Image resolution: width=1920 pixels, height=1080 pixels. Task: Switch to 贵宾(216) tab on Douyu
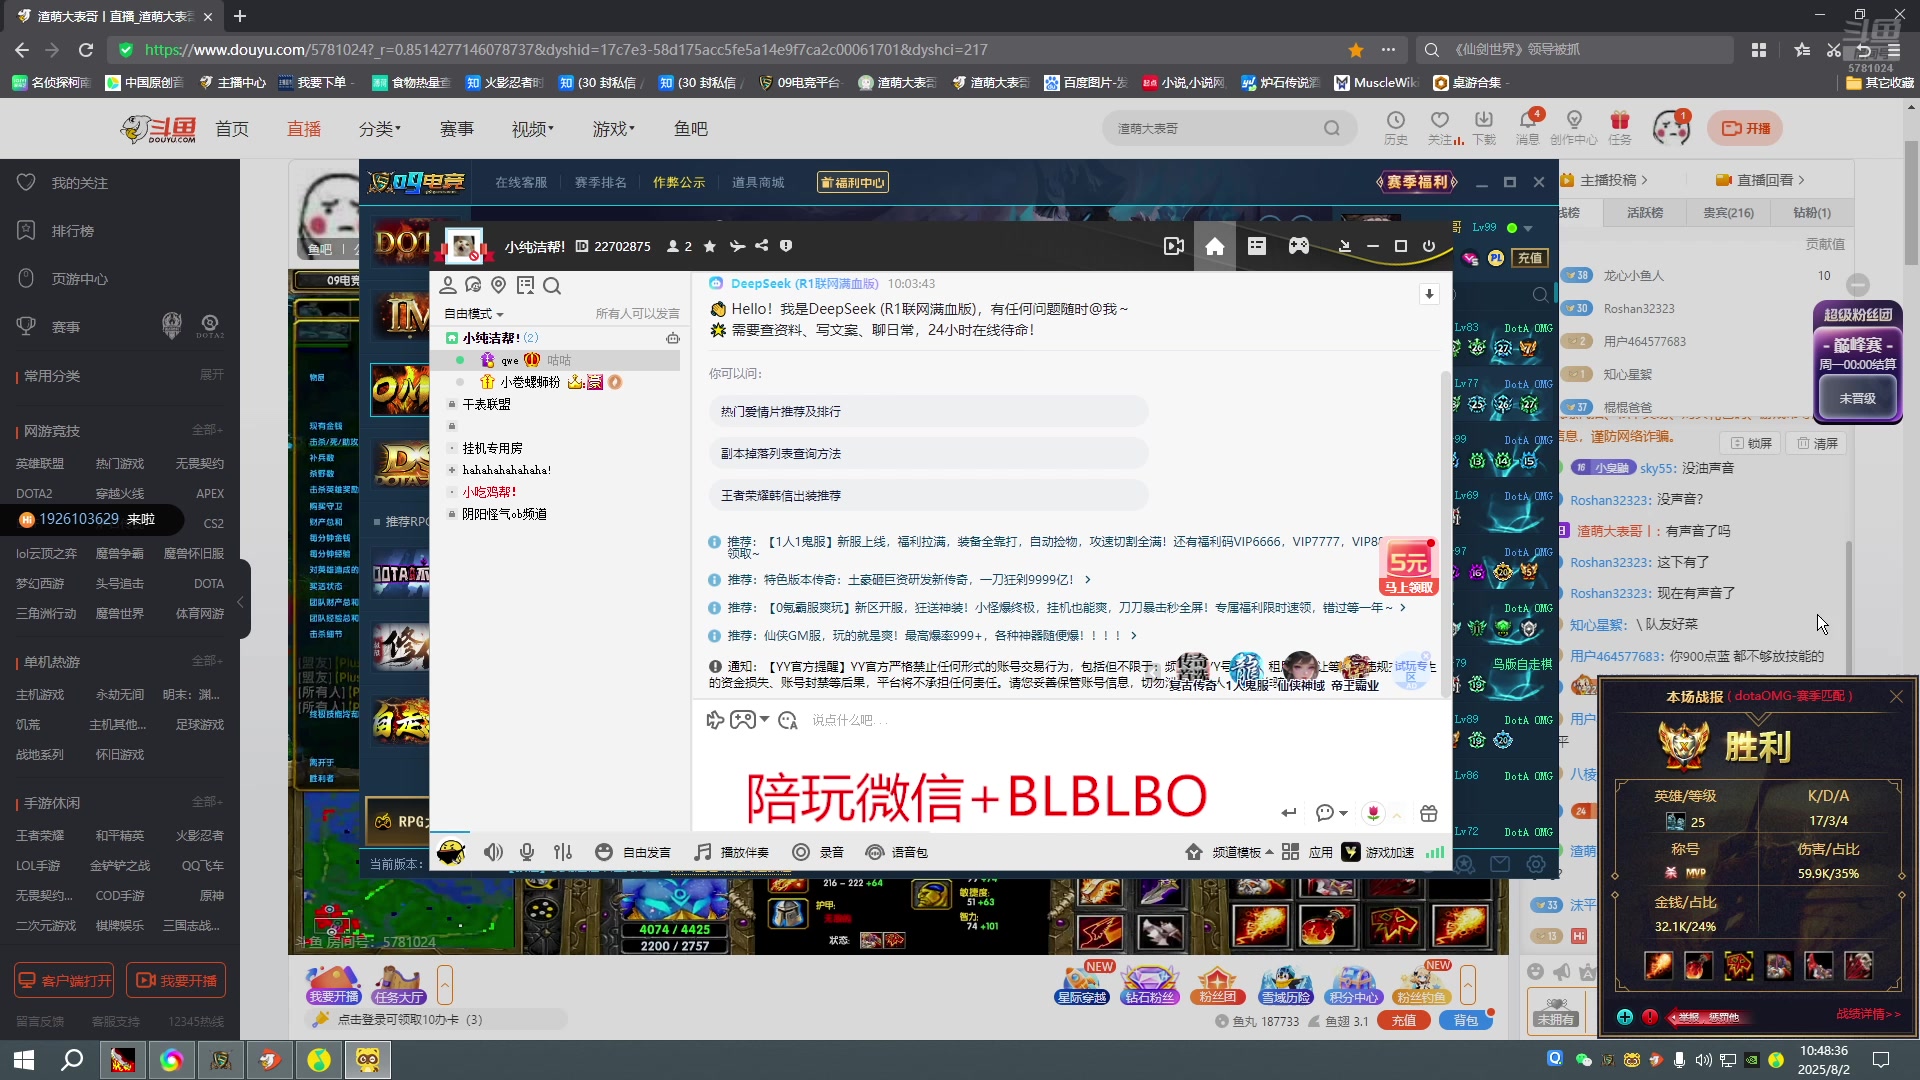click(x=1728, y=212)
